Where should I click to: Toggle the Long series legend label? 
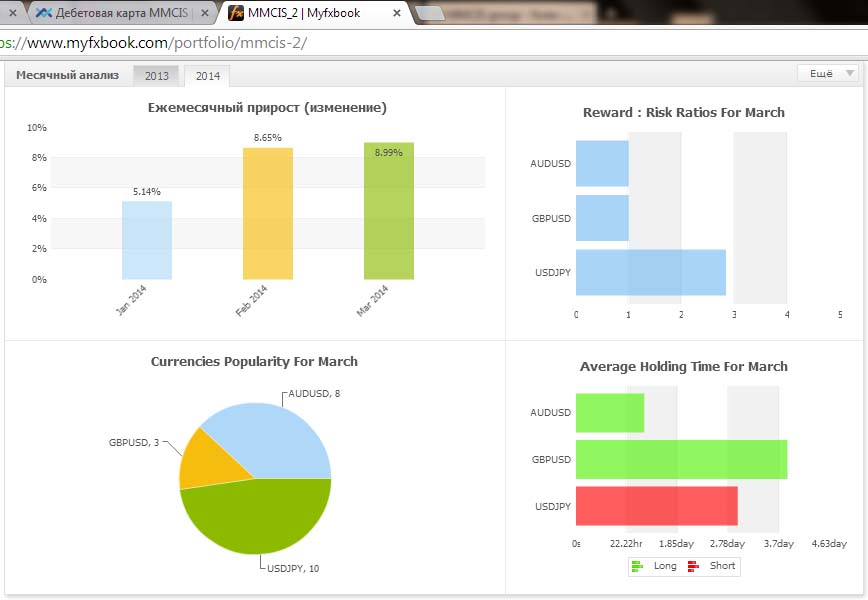664,566
